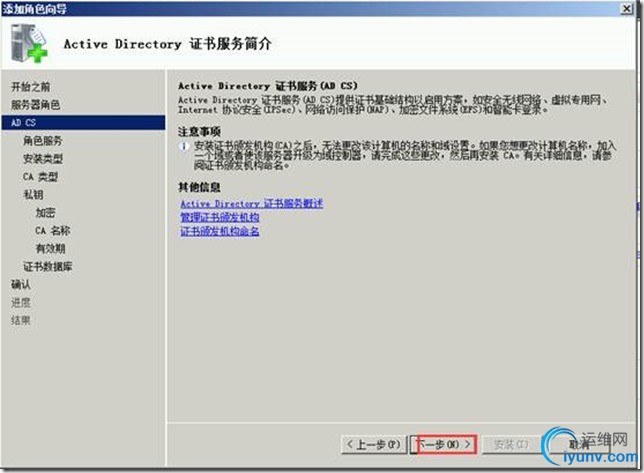Viewport: 644px width, 473px height.
Task: Open the 证书颁发机构命名 link
Action: (x=220, y=231)
